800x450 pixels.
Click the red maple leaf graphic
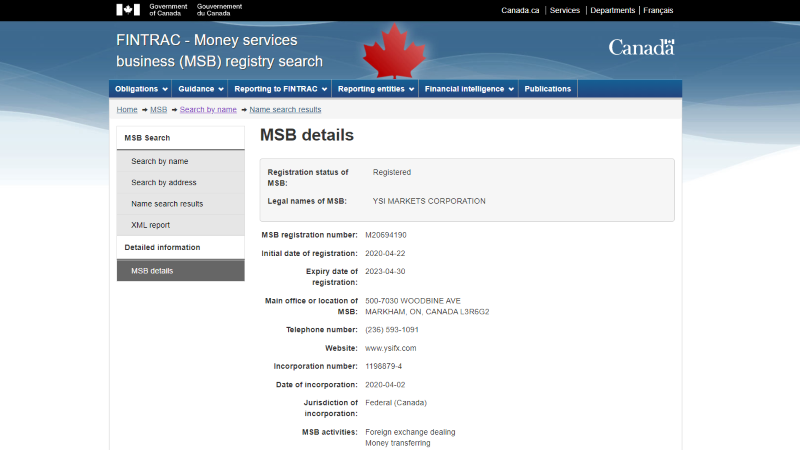[x=394, y=51]
